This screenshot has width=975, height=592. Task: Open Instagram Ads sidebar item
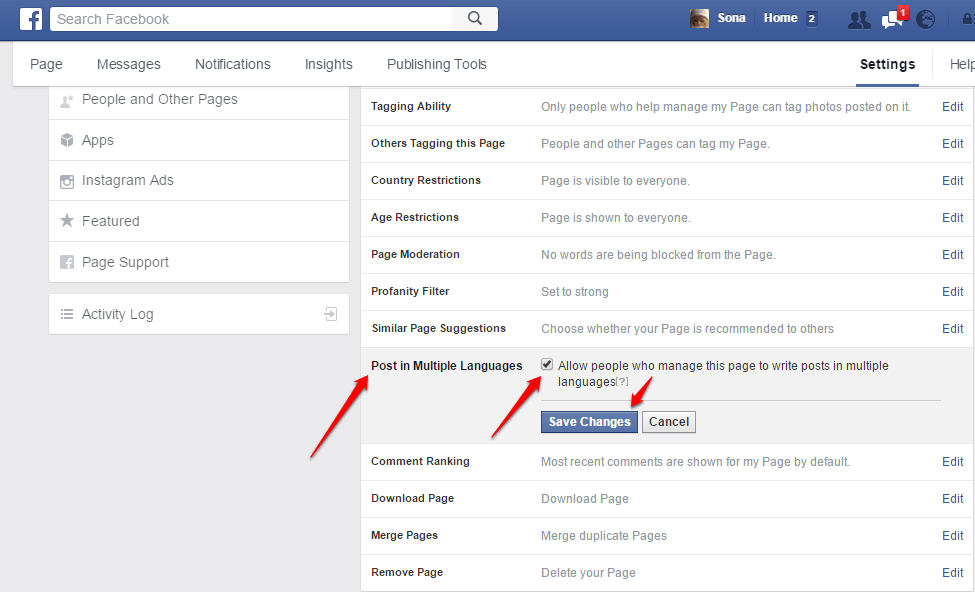click(199, 181)
